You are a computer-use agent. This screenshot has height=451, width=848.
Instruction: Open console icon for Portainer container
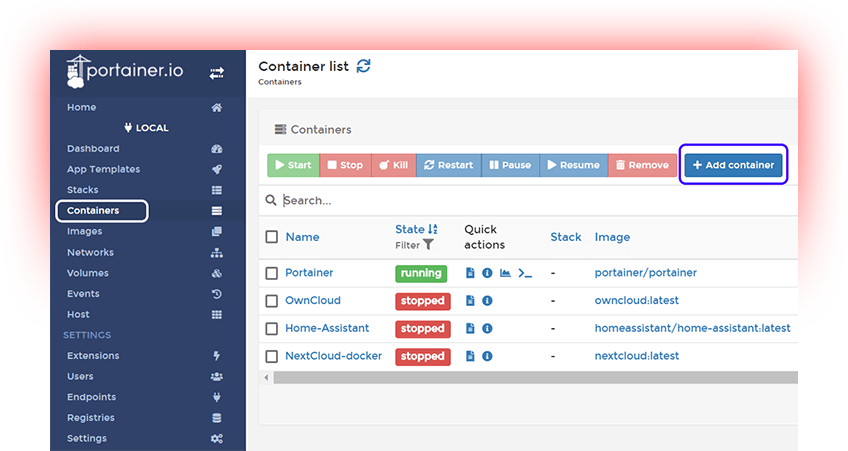525,273
